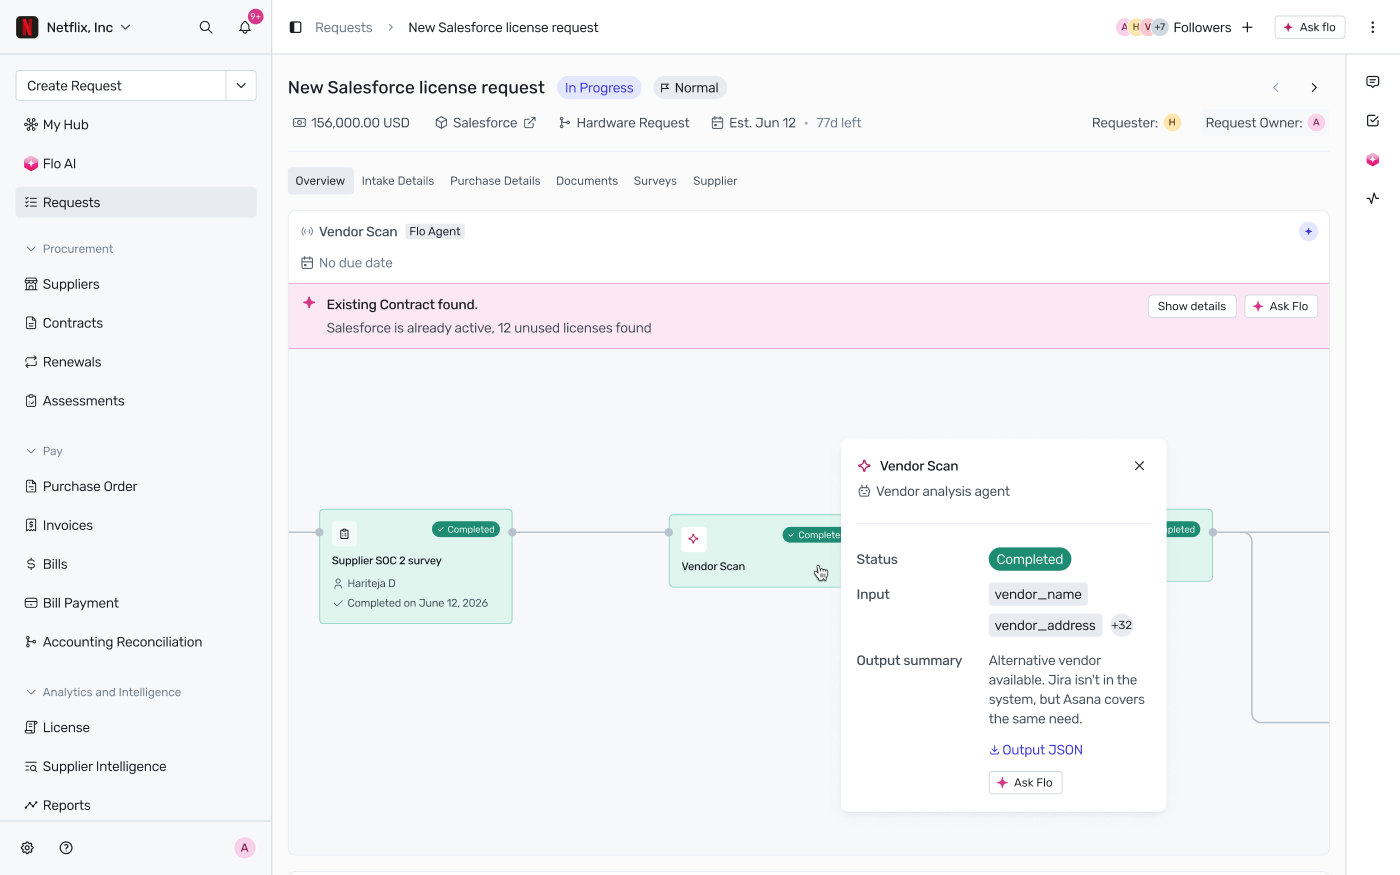Image resolution: width=1400 pixels, height=875 pixels.
Task: Click Show details in contract banner
Action: tap(1192, 306)
